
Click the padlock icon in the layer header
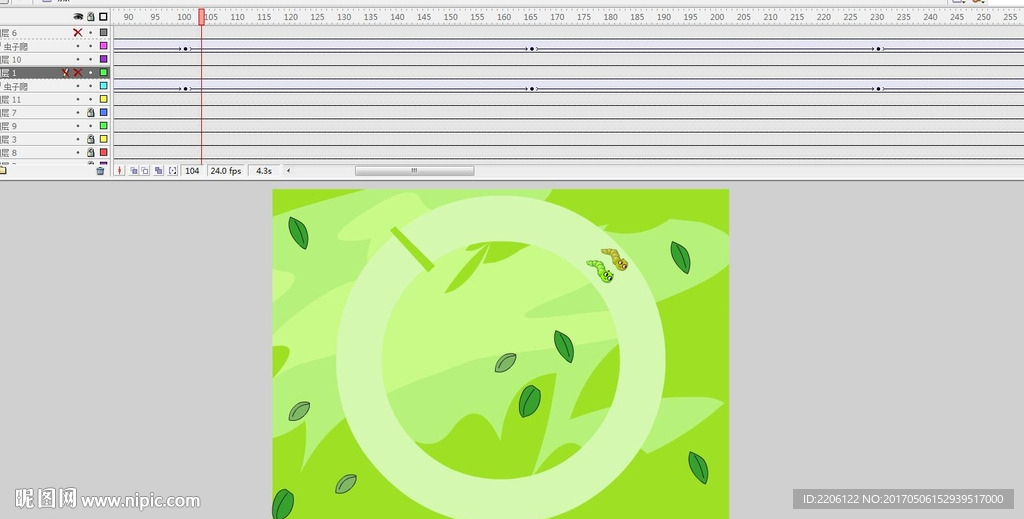click(91, 17)
